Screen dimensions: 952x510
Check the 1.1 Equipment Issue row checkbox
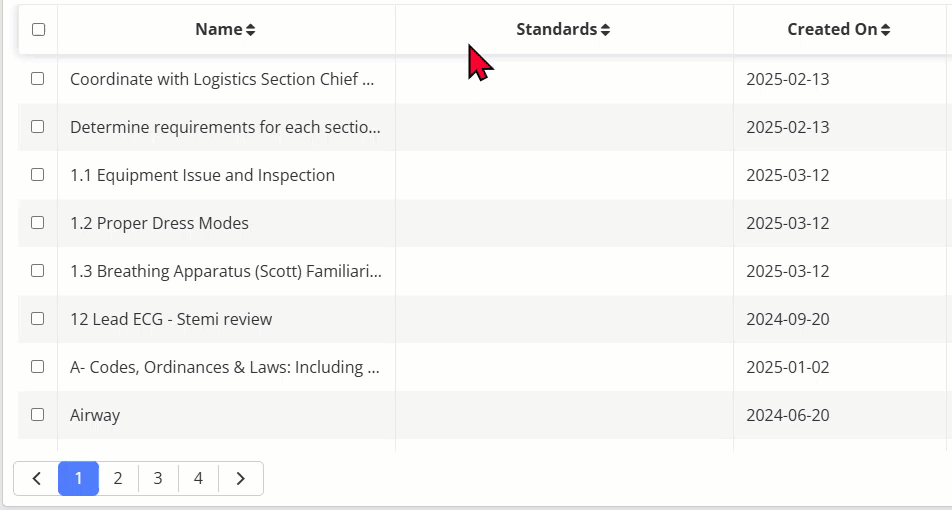pos(38,174)
